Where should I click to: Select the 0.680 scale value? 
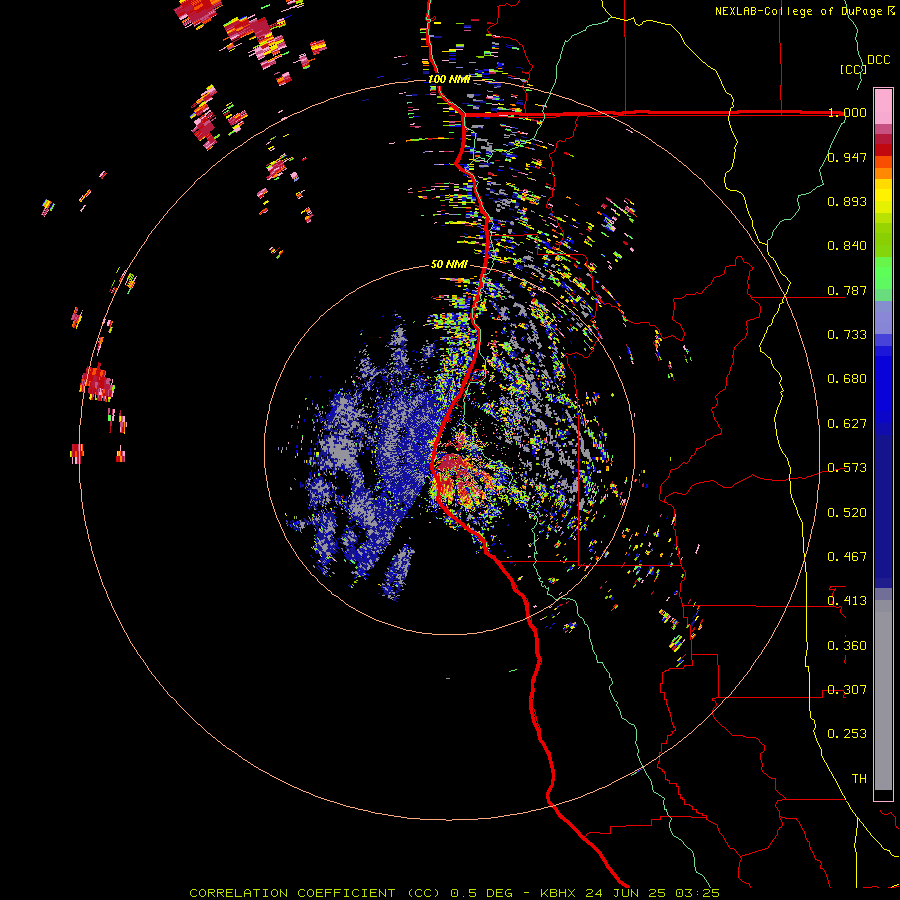click(847, 379)
